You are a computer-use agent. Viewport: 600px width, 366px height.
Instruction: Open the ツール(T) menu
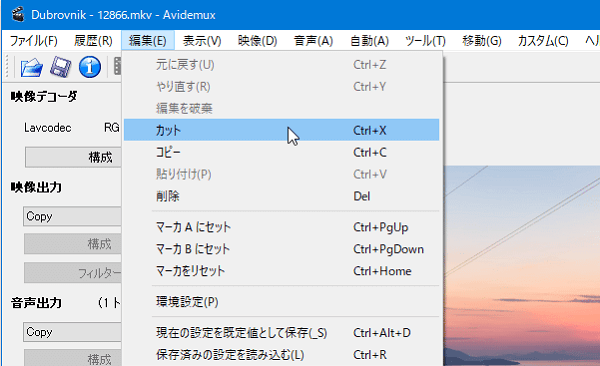425,41
